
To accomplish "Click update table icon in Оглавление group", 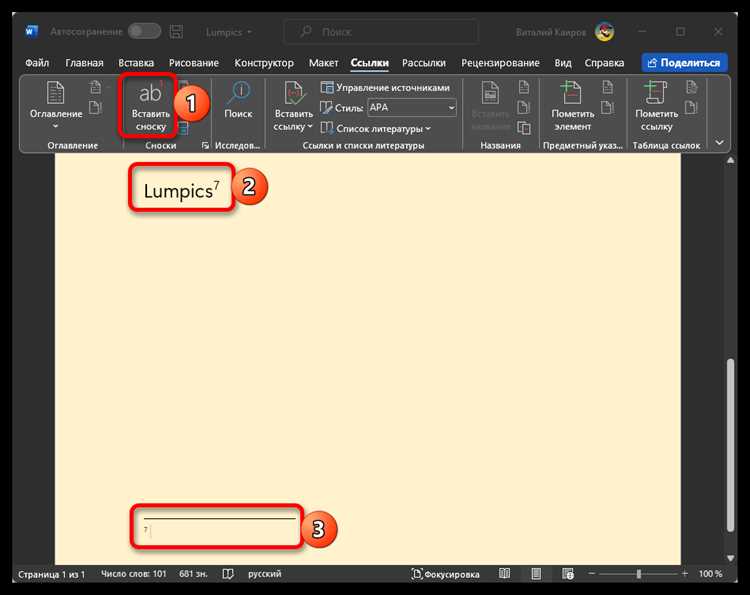I will pos(96,107).
